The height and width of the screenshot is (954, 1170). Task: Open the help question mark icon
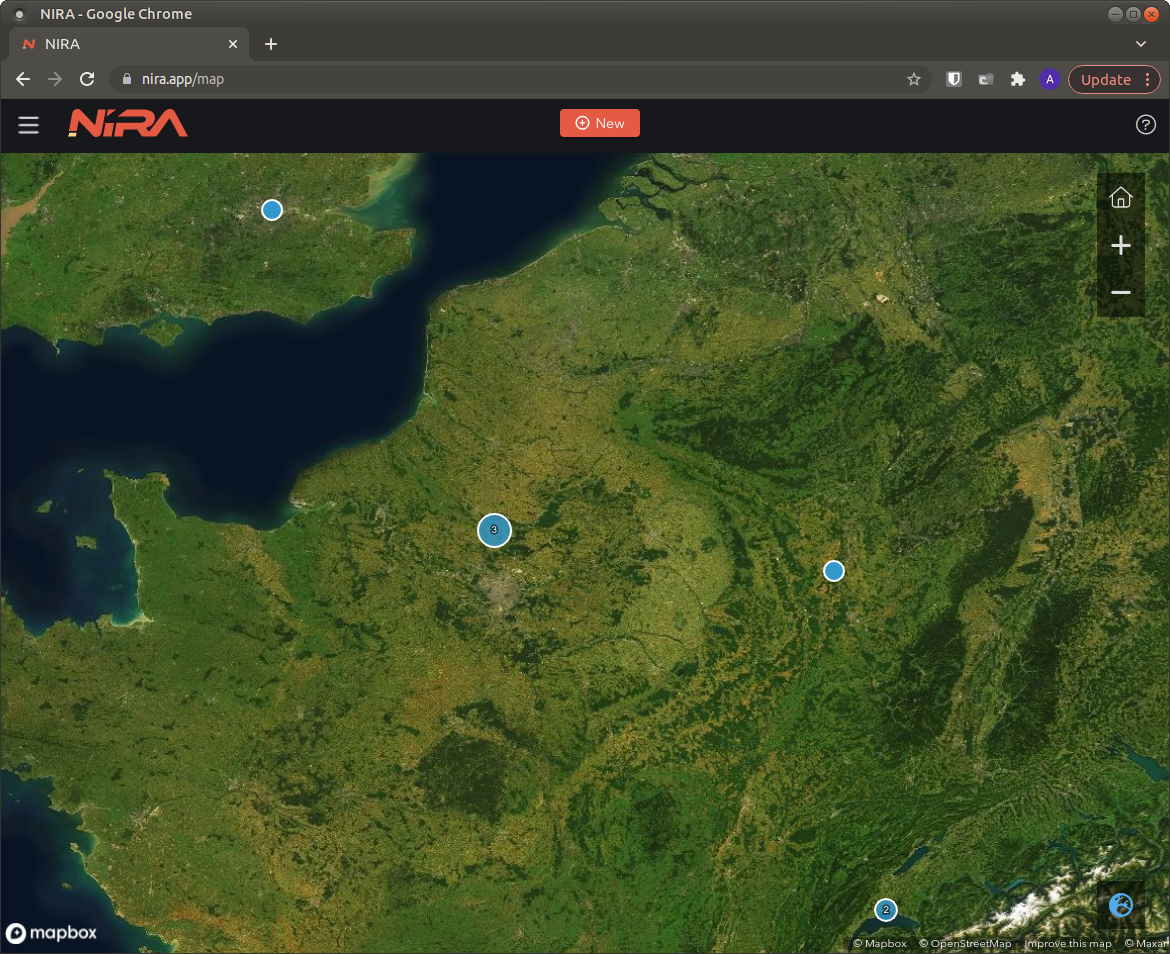point(1145,125)
